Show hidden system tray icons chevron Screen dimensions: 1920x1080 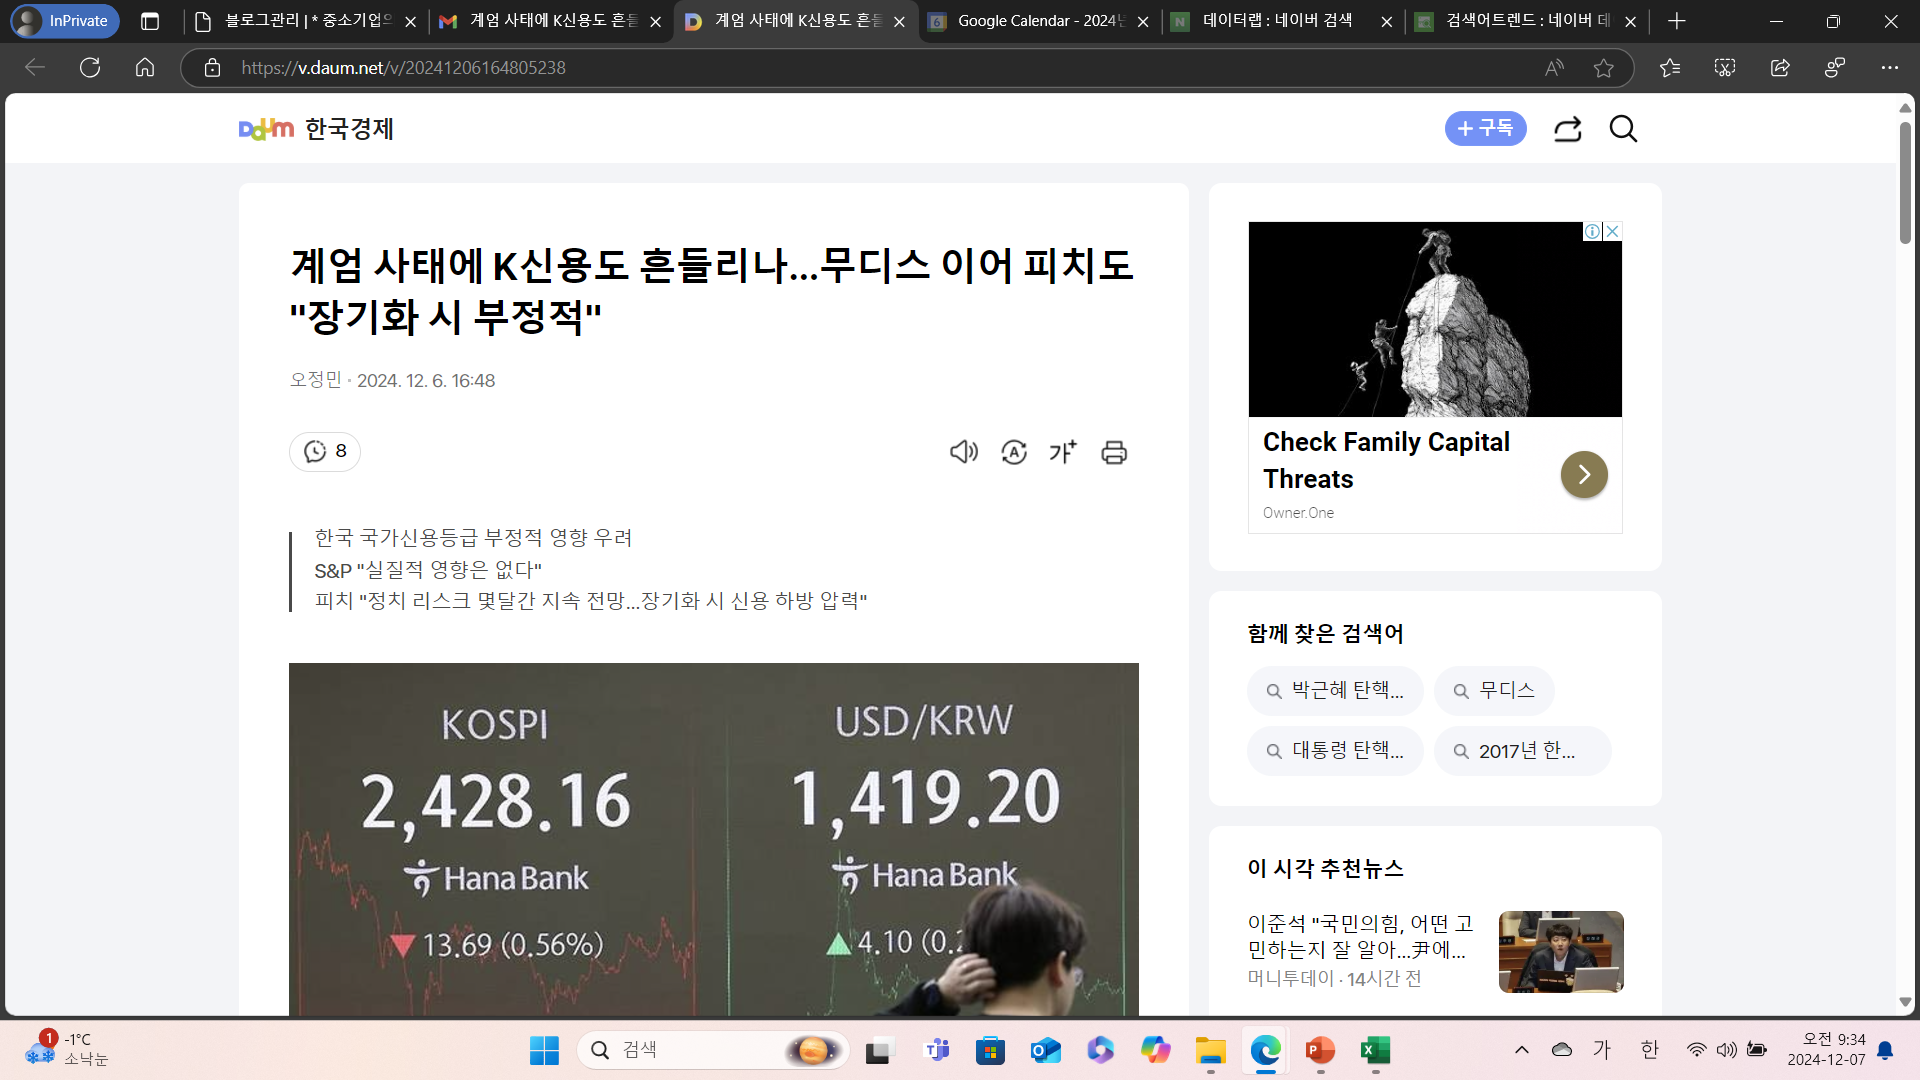click(1521, 1050)
